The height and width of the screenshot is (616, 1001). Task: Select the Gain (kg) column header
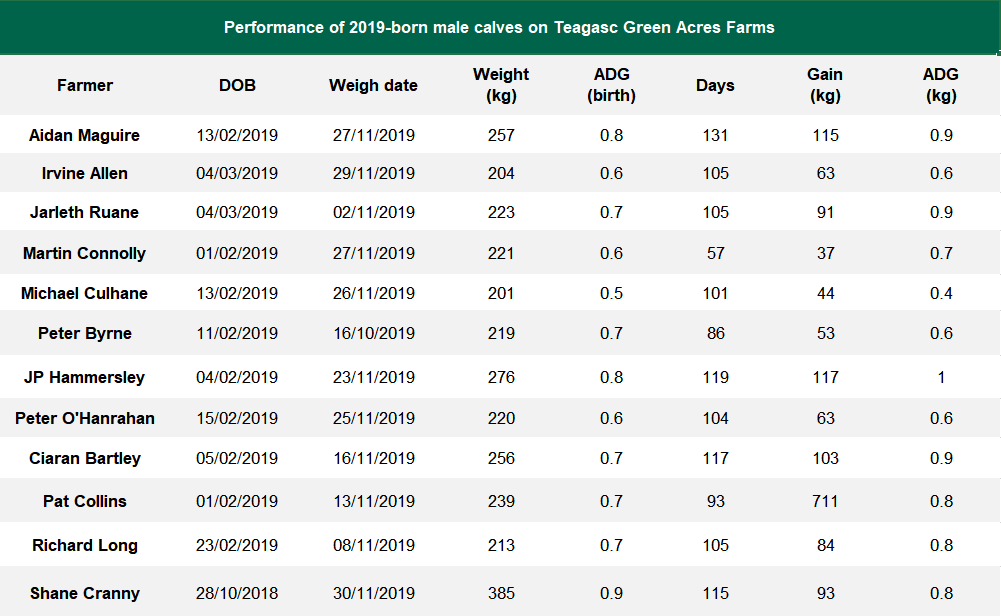tap(825, 85)
